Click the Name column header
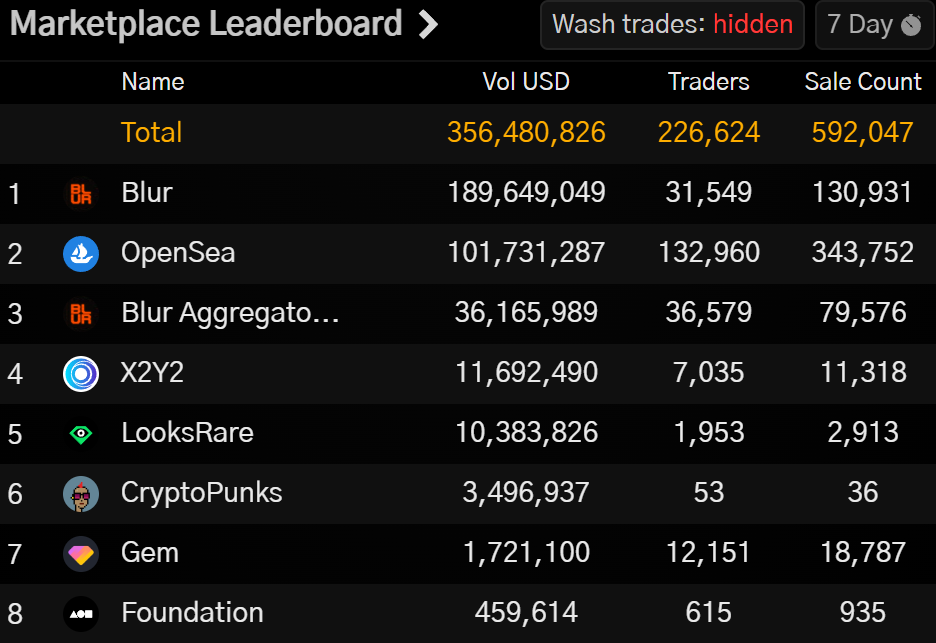 click(153, 82)
